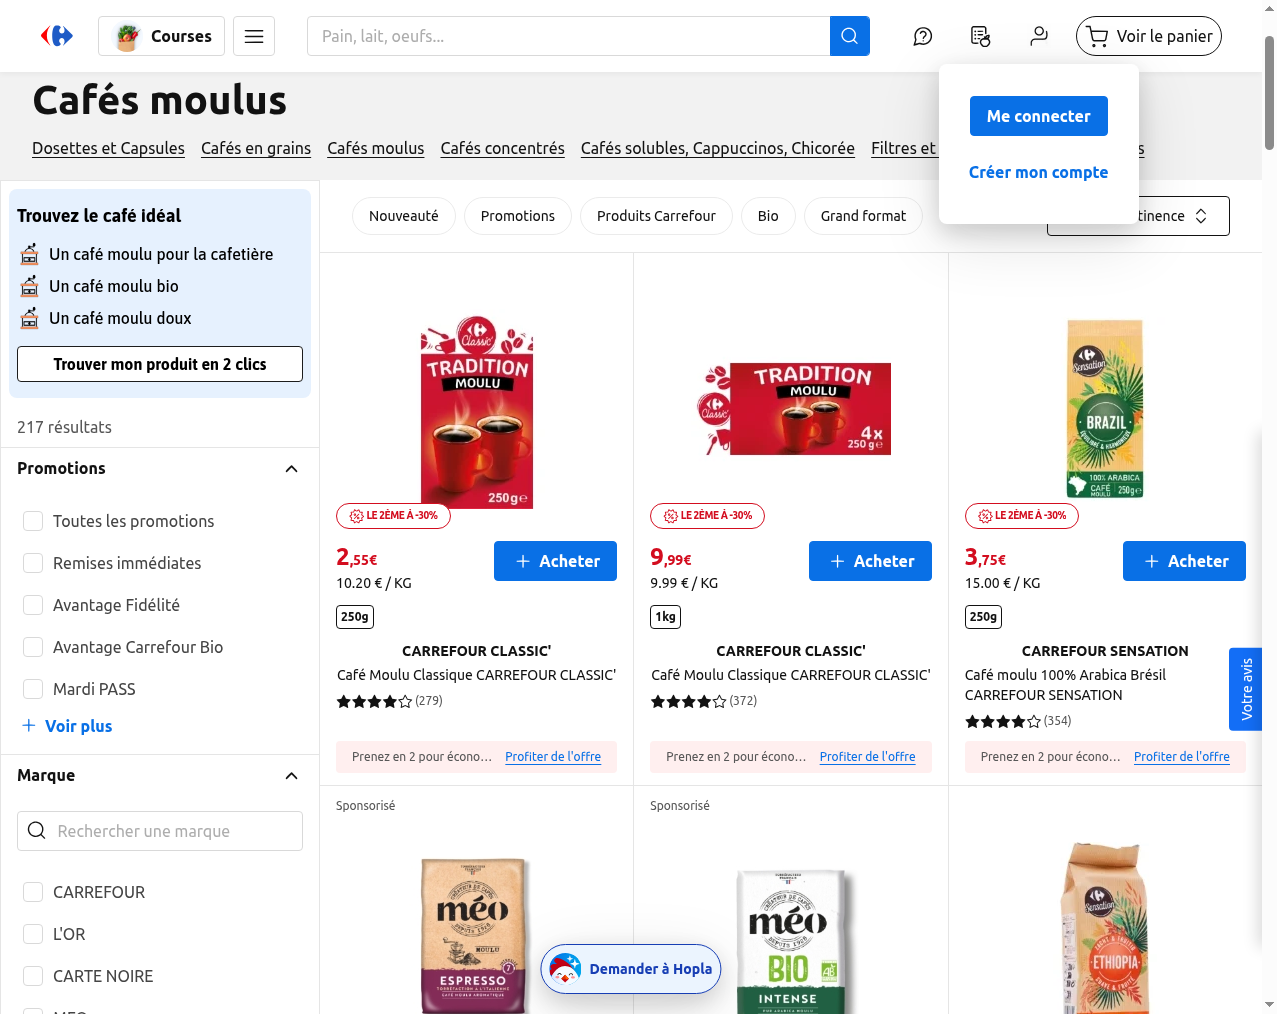Select the CARTE NOIRE brand checkbox
Image resolution: width=1277 pixels, height=1014 pixels.
coord(33,976)
